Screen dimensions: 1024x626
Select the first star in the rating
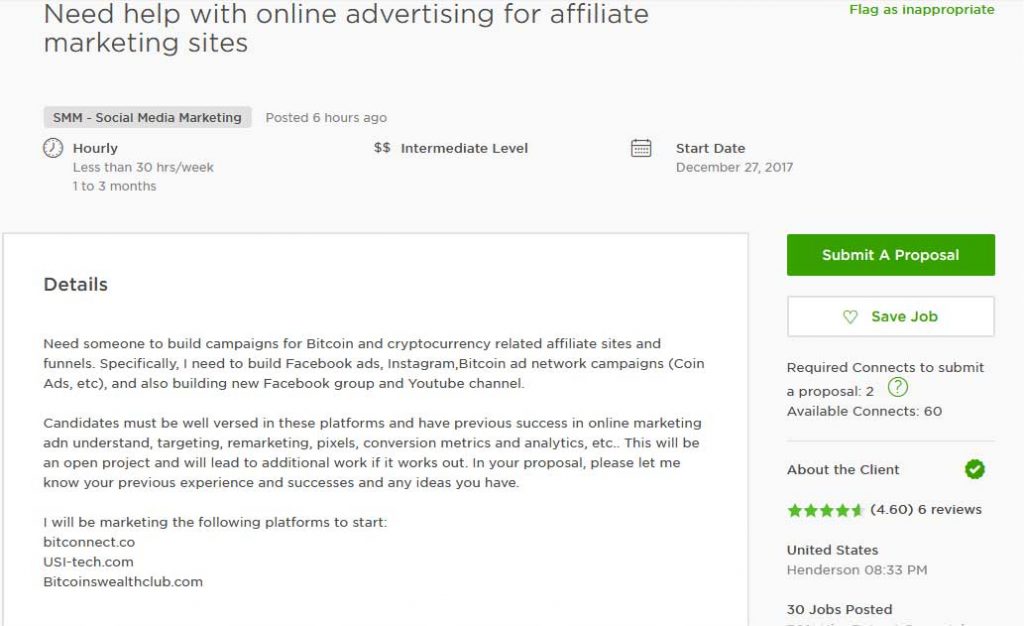click(796, 509)
